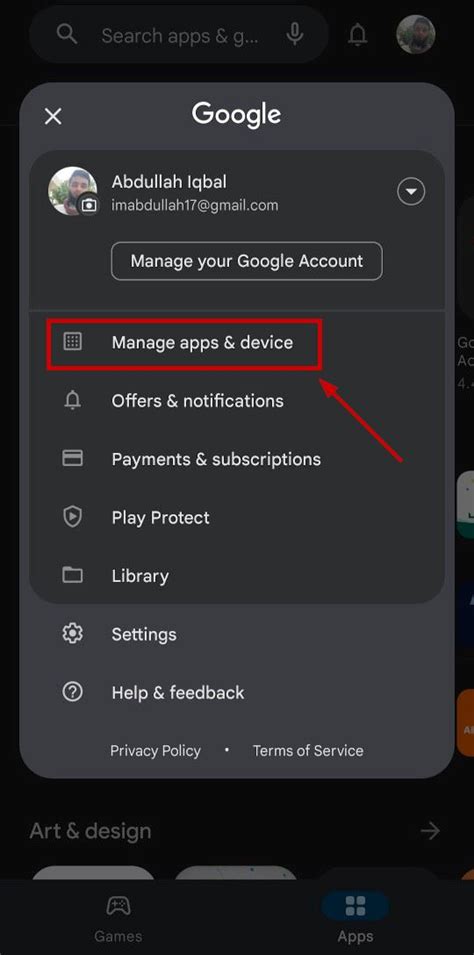Open notifications via the bell icon
Image resolution: width=474 pixels, height=955 pixels.
tap(358, 35)
